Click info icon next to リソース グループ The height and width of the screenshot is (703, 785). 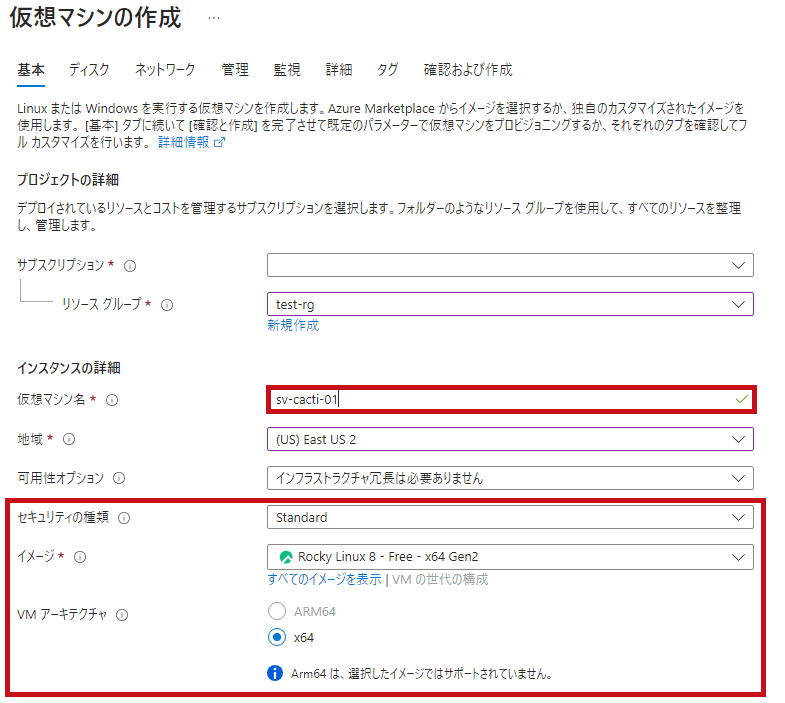[x=167, y=305]
